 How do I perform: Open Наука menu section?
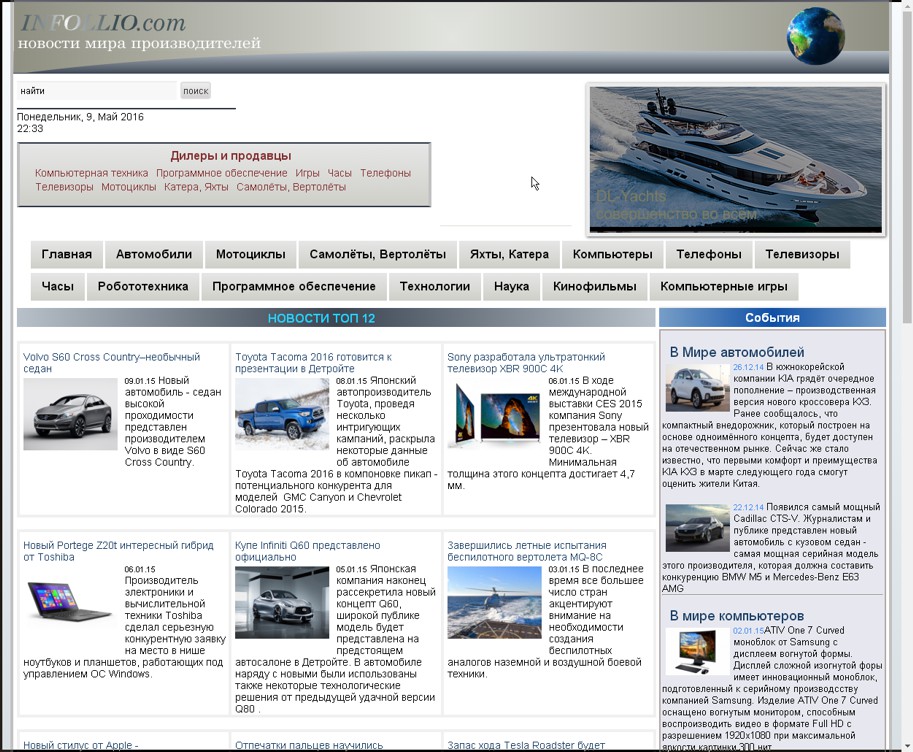511,287
